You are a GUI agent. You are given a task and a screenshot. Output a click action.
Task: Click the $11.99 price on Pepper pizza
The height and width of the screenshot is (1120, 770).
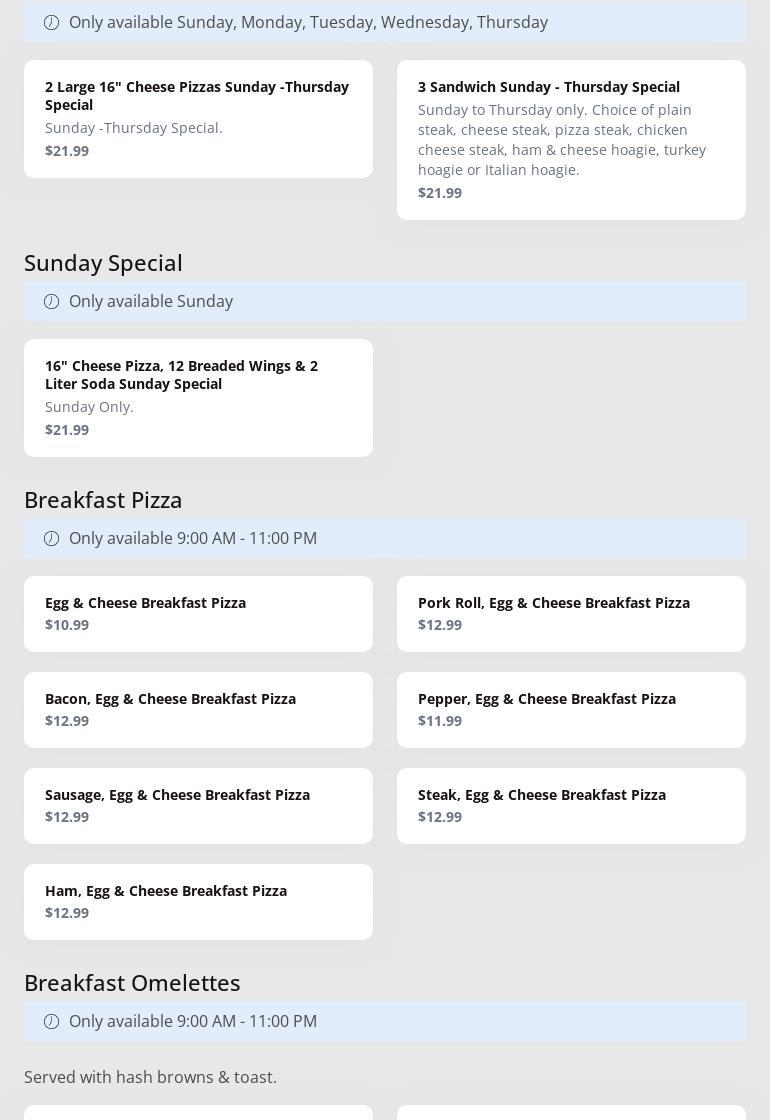pyautogui.click(x=440, y=721)
